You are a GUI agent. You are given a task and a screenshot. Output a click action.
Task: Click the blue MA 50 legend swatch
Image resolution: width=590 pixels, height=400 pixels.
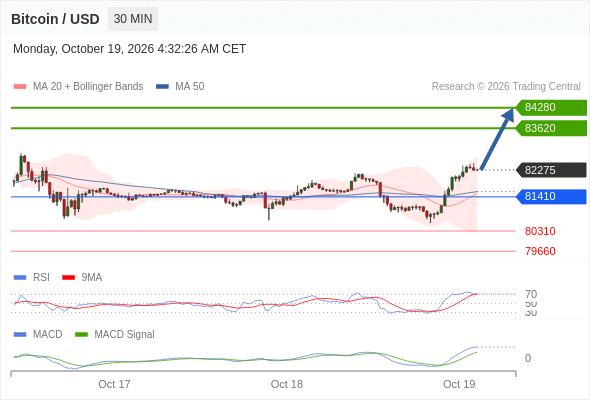162,87
